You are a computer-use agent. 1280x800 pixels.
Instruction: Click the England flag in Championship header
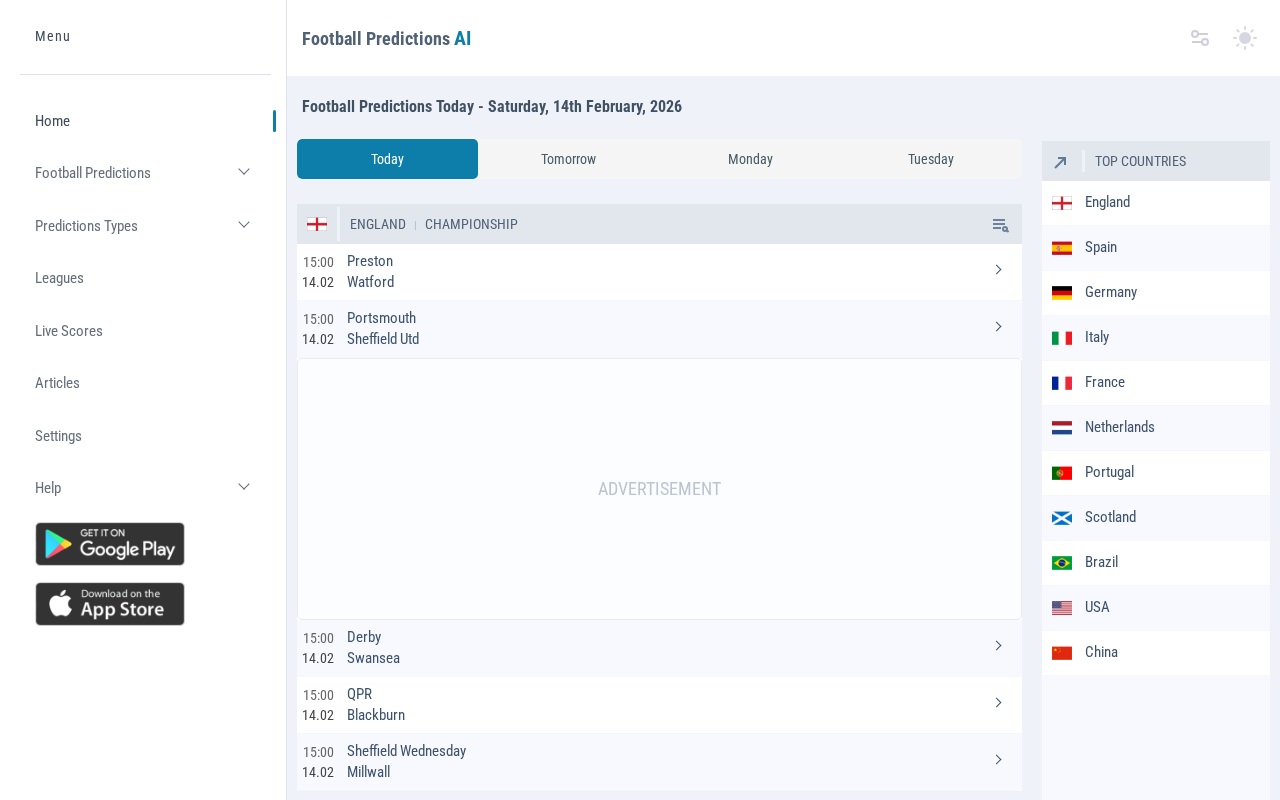point(317,224)
